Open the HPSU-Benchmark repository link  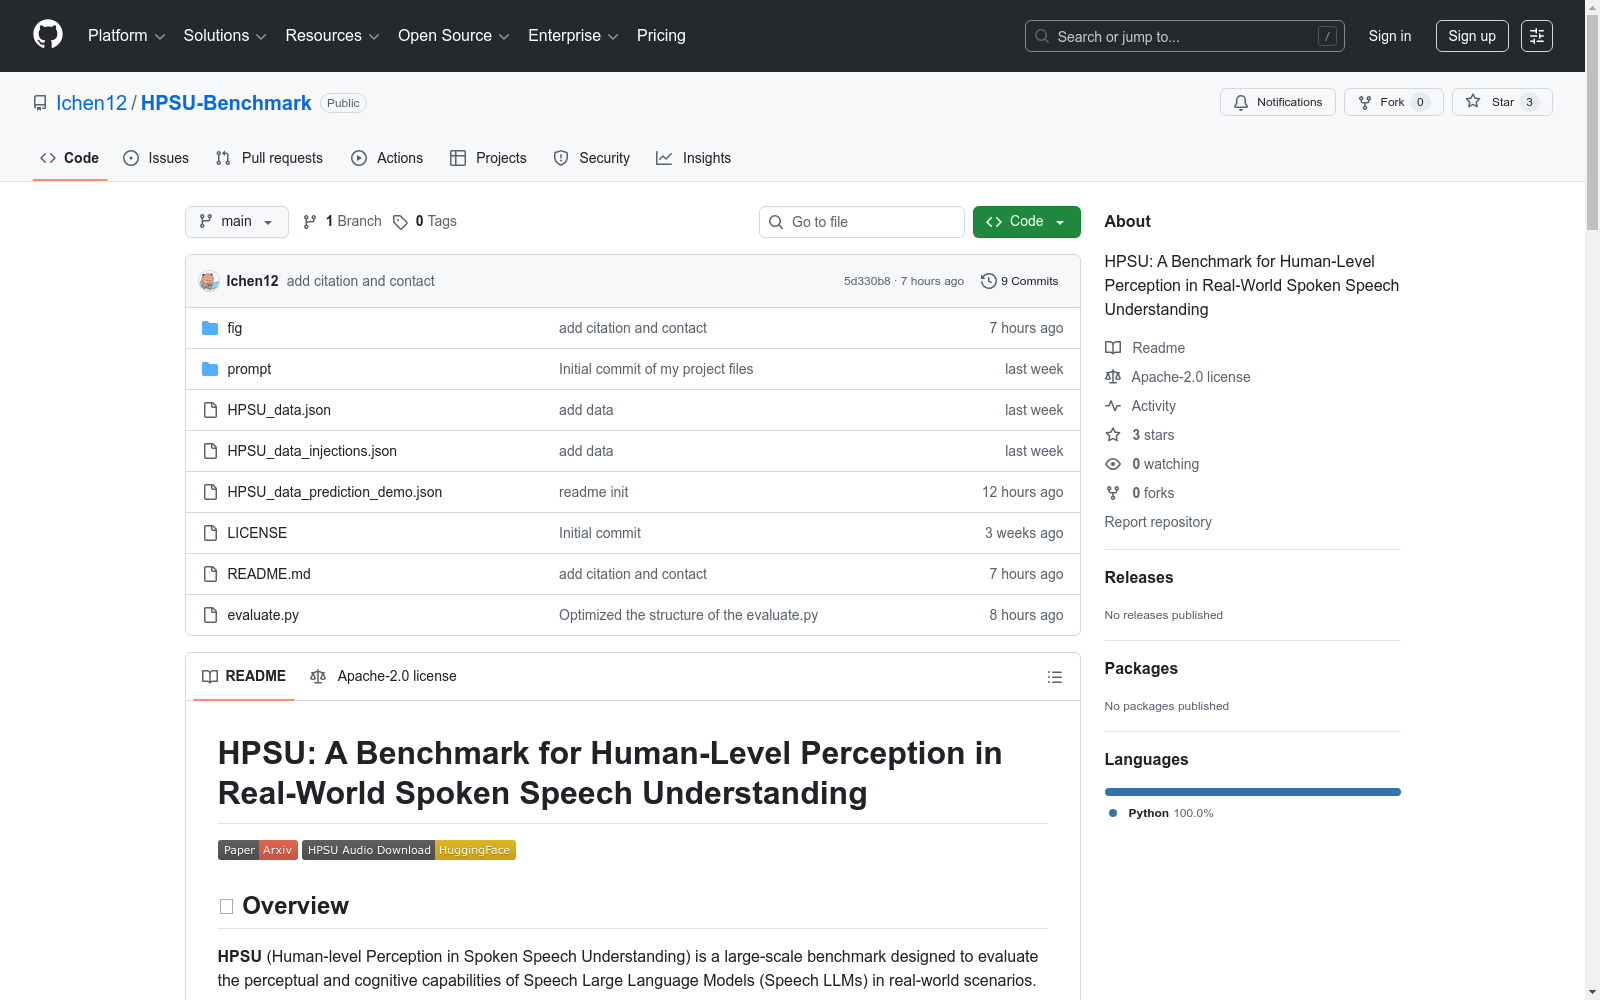226,103
